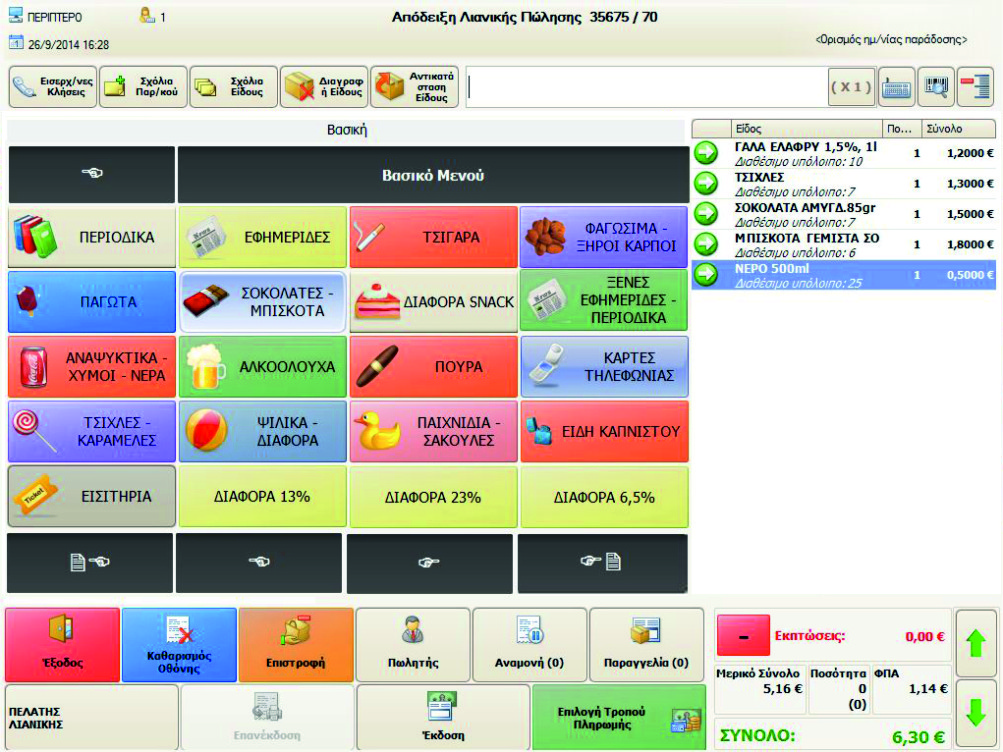Click the on-screen keyboard icon

click(x=897, y=88)
